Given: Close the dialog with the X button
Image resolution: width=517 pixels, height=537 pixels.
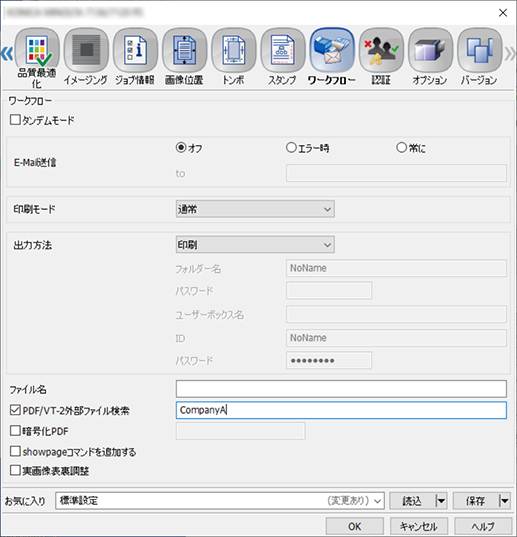Looking at the screenshot, I should click(x=503, y=13).
